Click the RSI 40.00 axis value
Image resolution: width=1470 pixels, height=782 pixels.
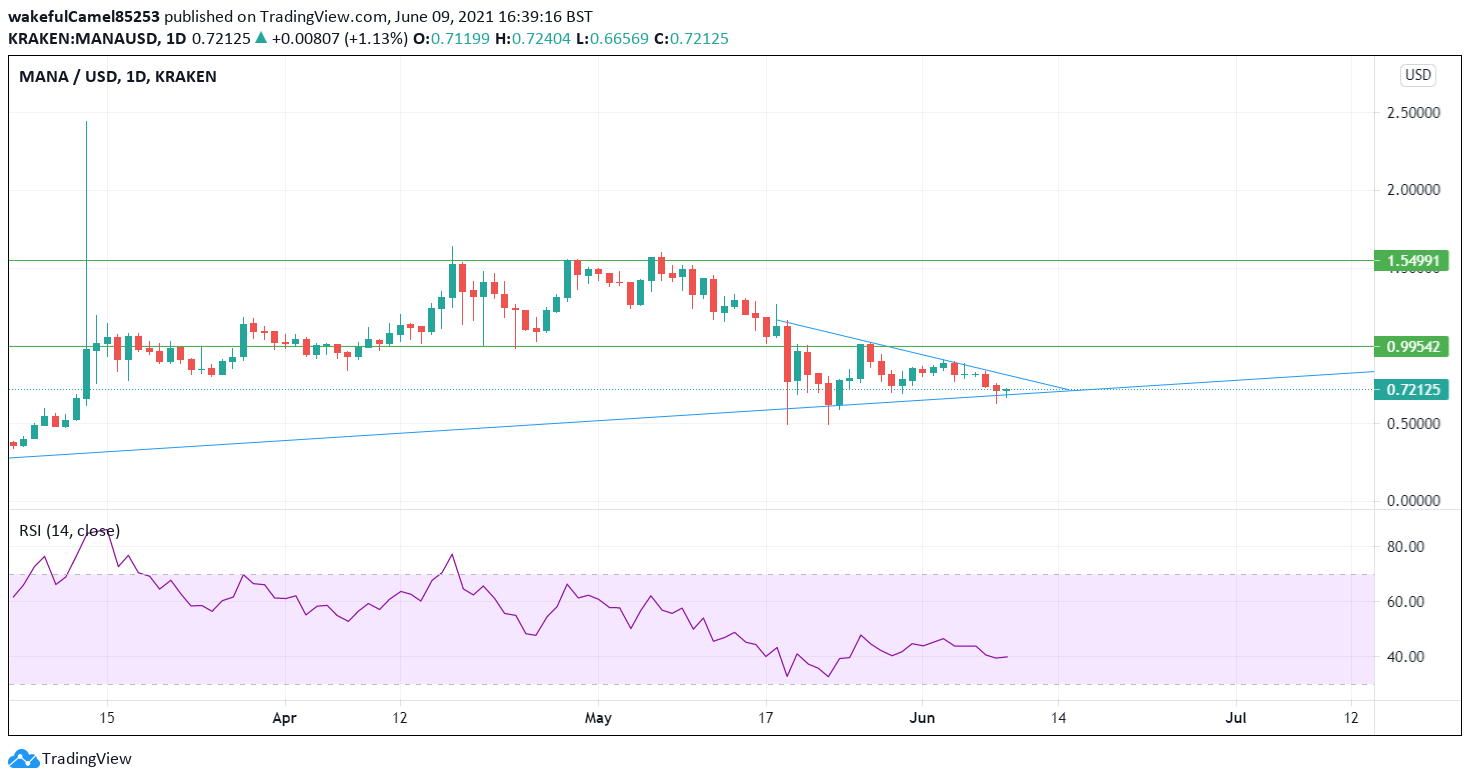click(1405, 657)
